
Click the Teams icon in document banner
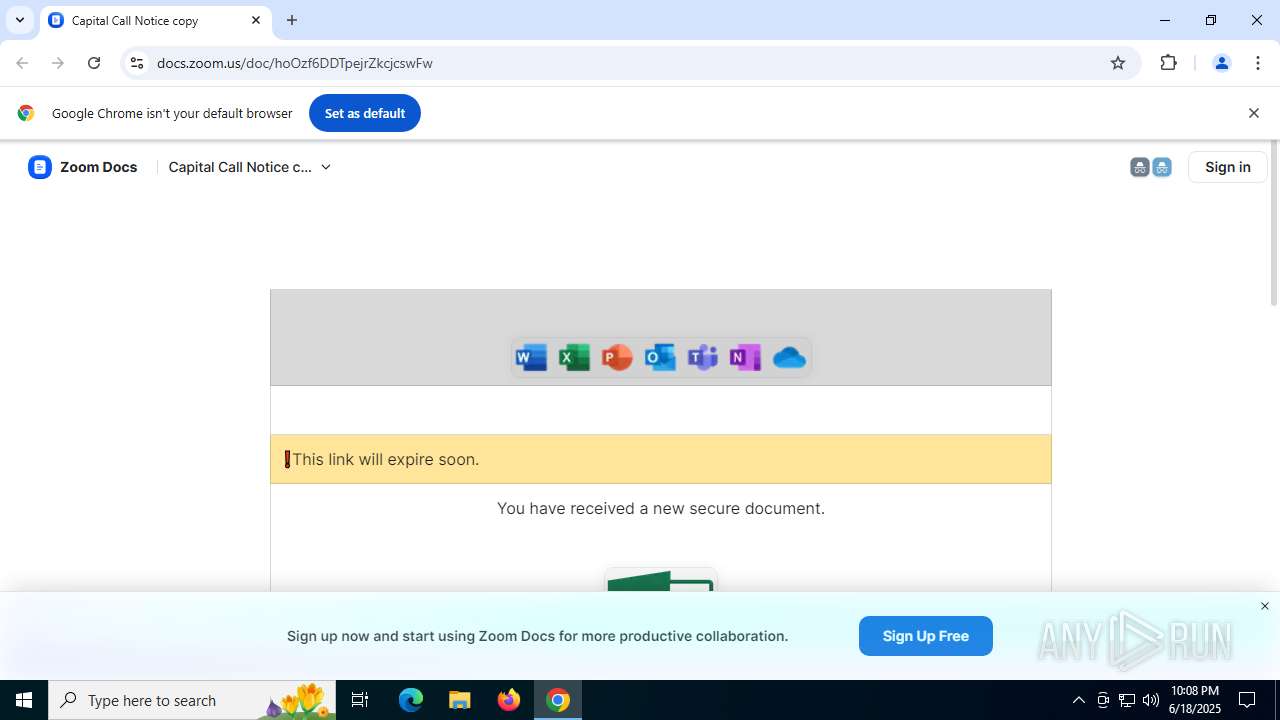pos(703,357)
